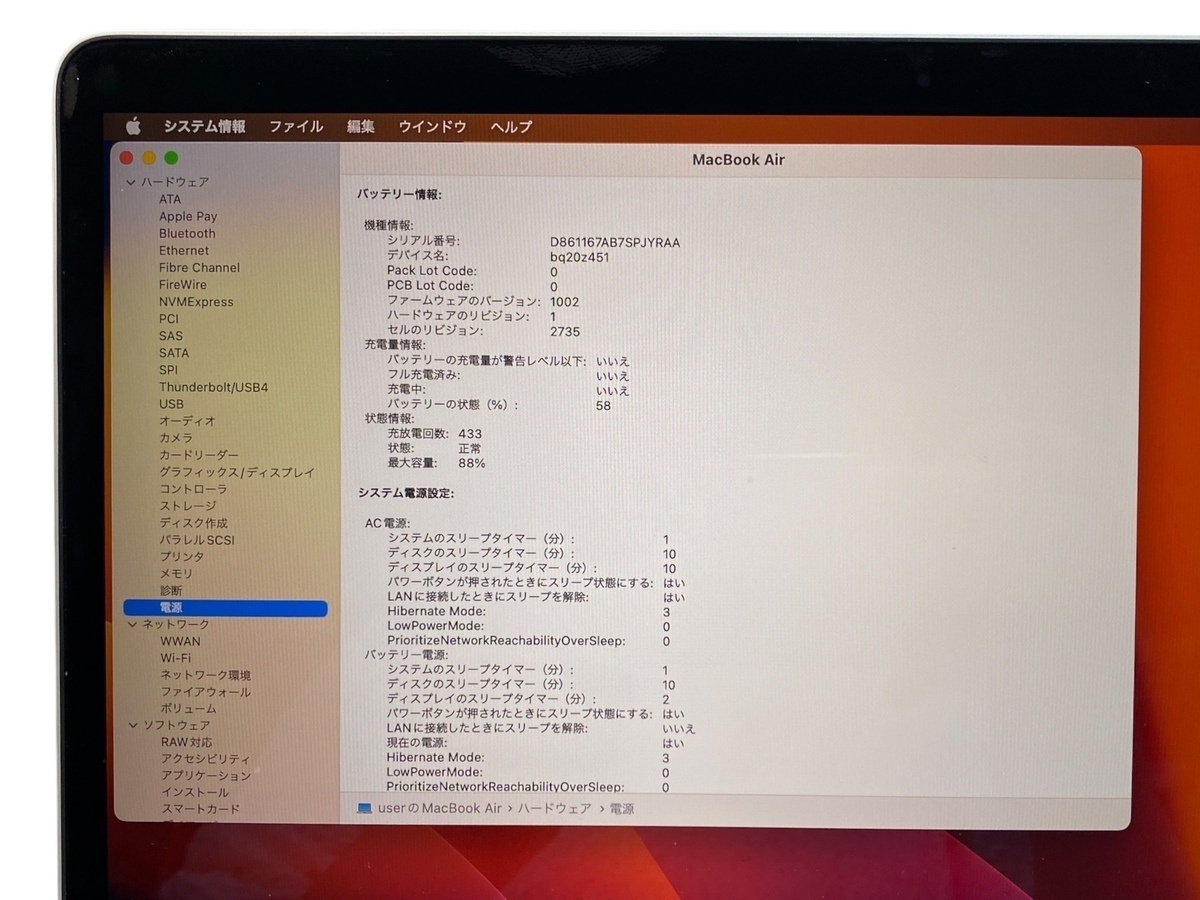Image resolution: width=1200 pixels, height=900 pixels.
Task: Select SATA in the sidebar
Action: click(x=174, y=352)
